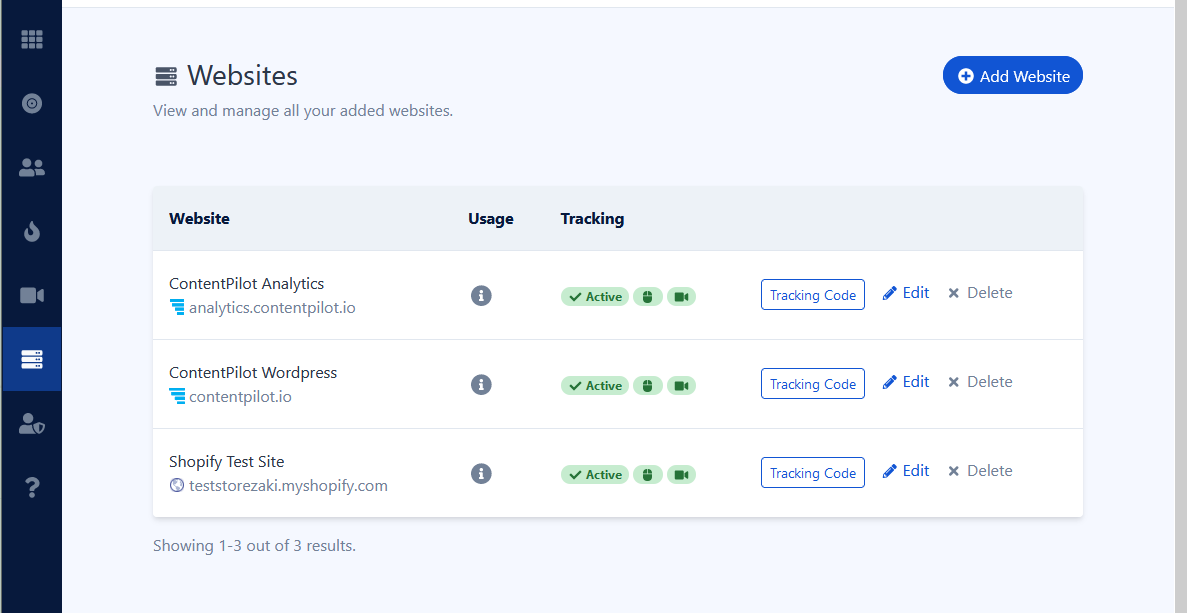This screenshot has height=613, width=1187.
Task: Click the Shopify Test Site name
Action: point(226,462)
